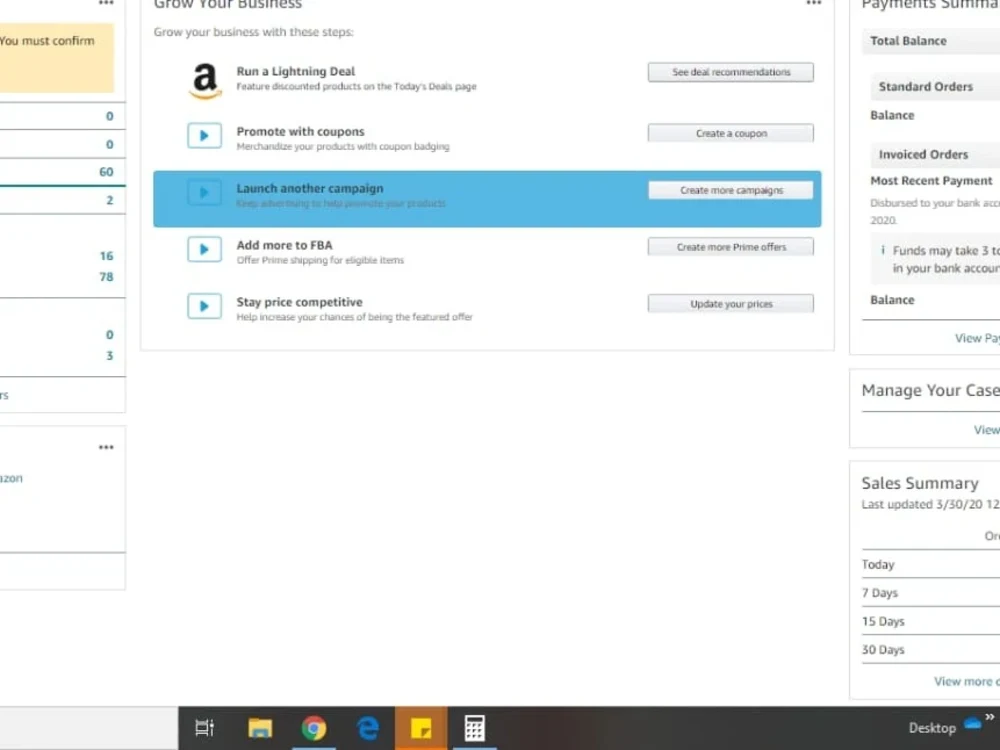Select the Run a Lightning Deal heading
The height and width of the screenshot is (750, 1000).
pyautogui.click(x=295, y=71)
